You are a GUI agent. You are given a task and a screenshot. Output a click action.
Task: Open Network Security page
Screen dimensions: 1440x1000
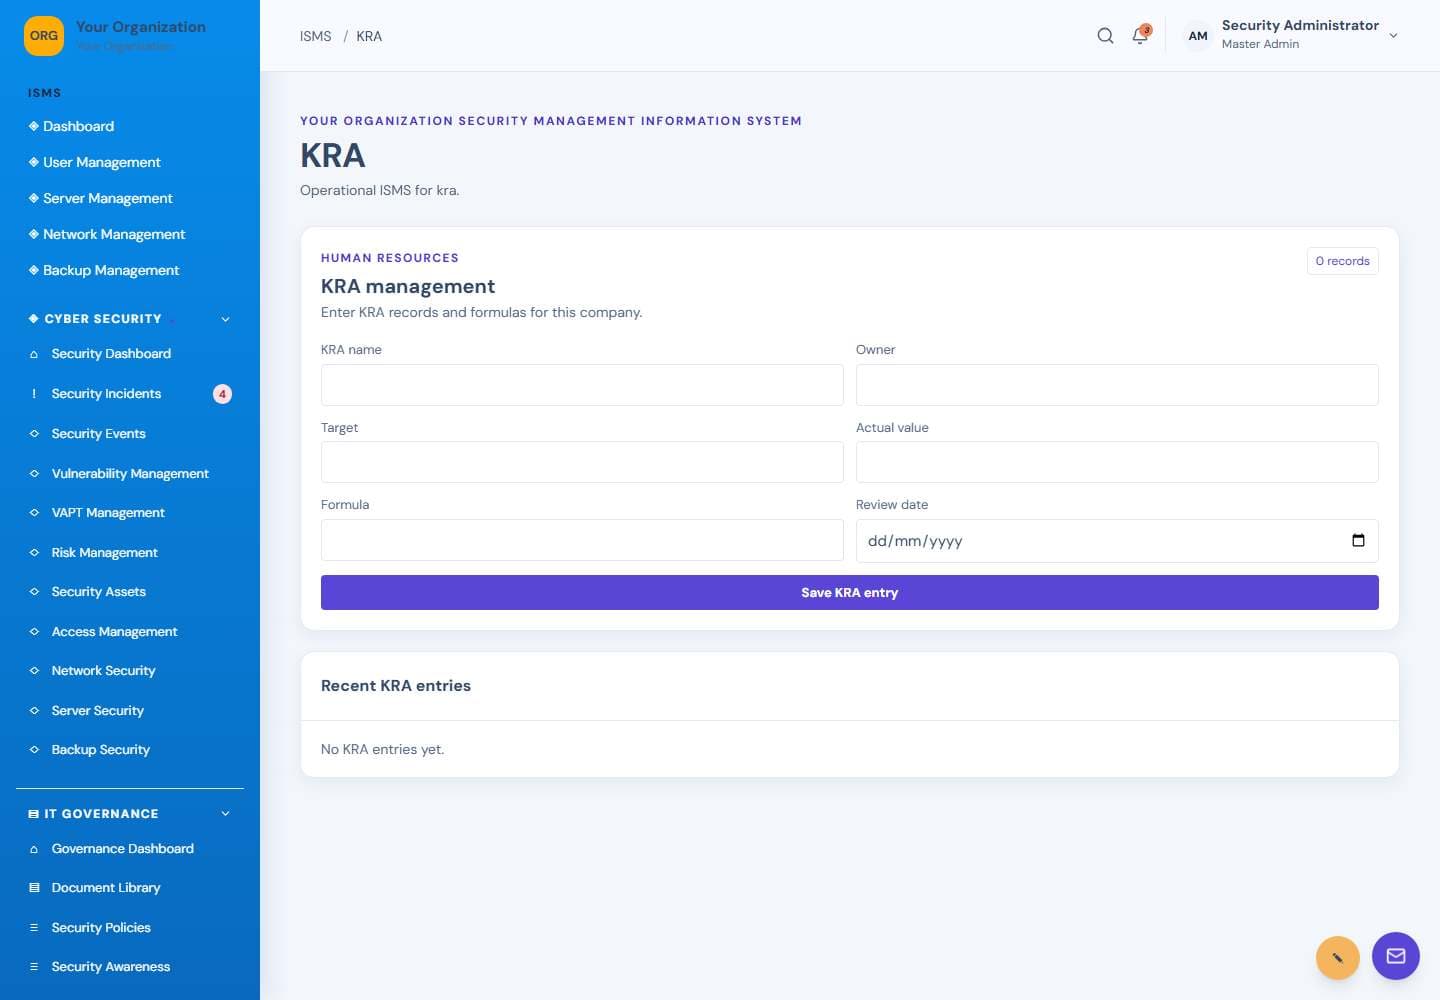103,671
